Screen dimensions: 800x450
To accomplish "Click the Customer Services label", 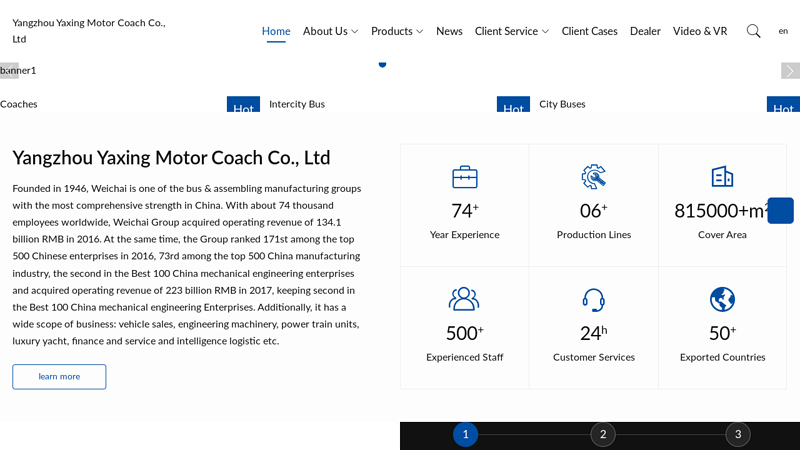I will coord(594,357).
